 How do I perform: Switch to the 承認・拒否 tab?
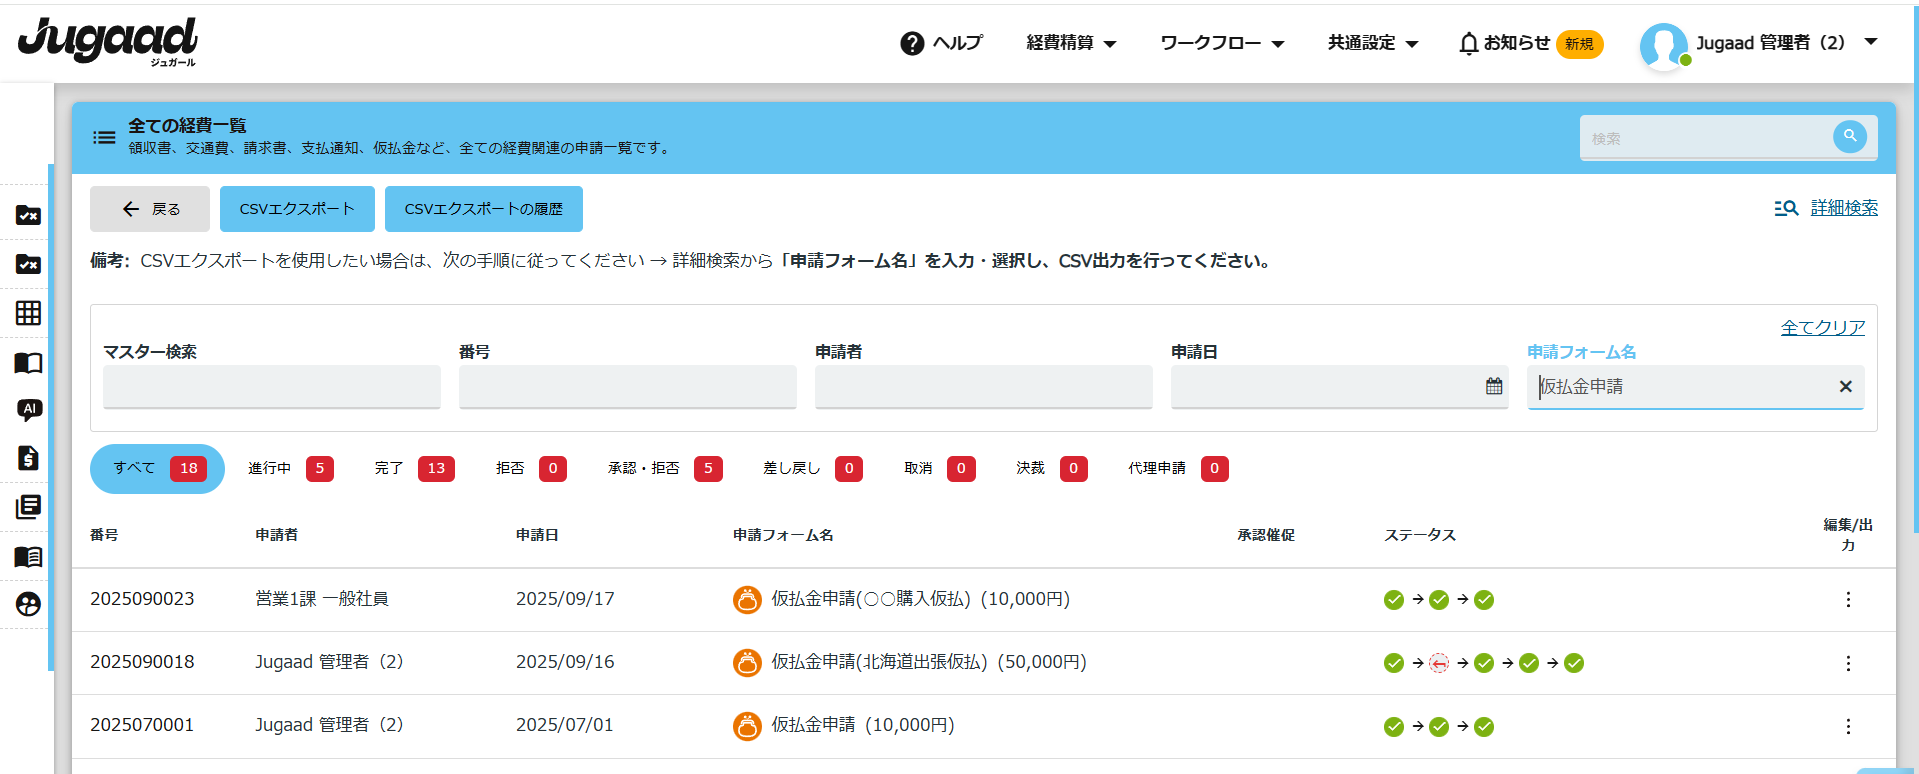click(664, 468)
